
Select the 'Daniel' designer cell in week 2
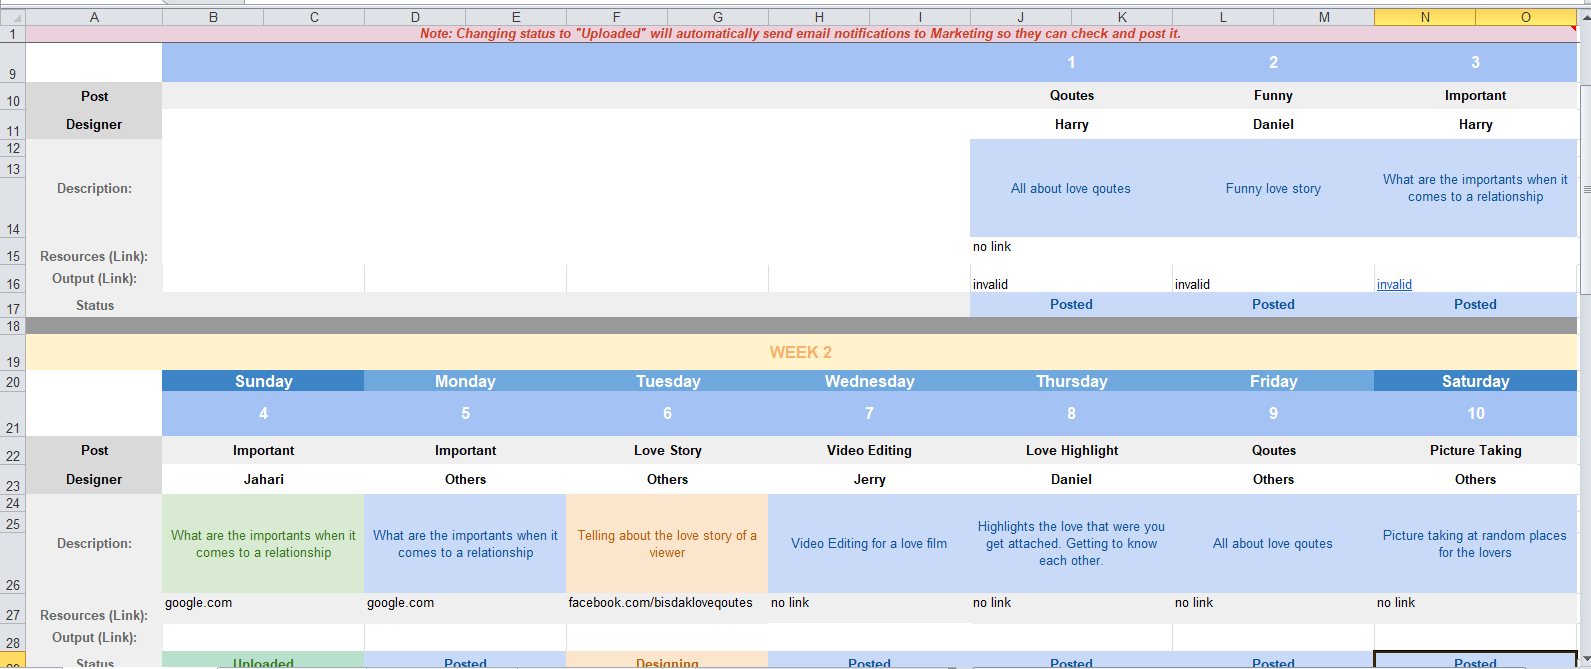[1071, 480]
